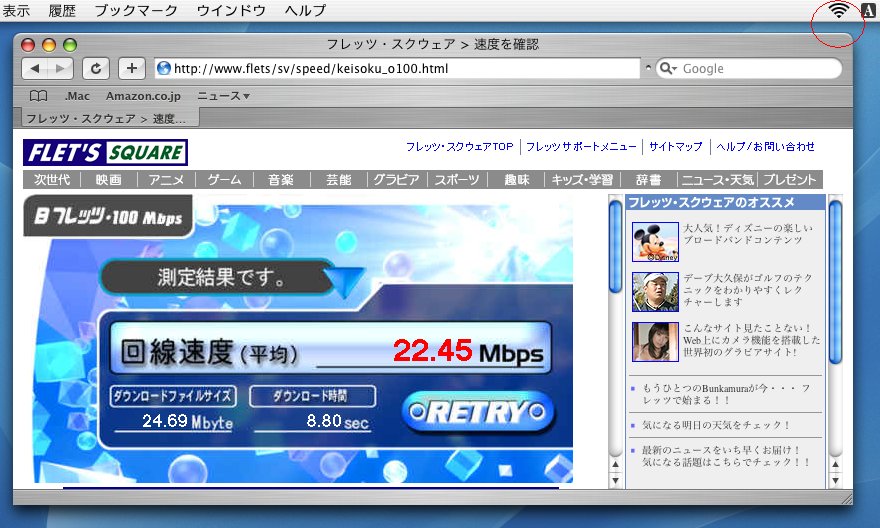The height and width of the screenshot is (528, 880).
Task: Go to アニメ category
Action: click(x=166, y=180)
